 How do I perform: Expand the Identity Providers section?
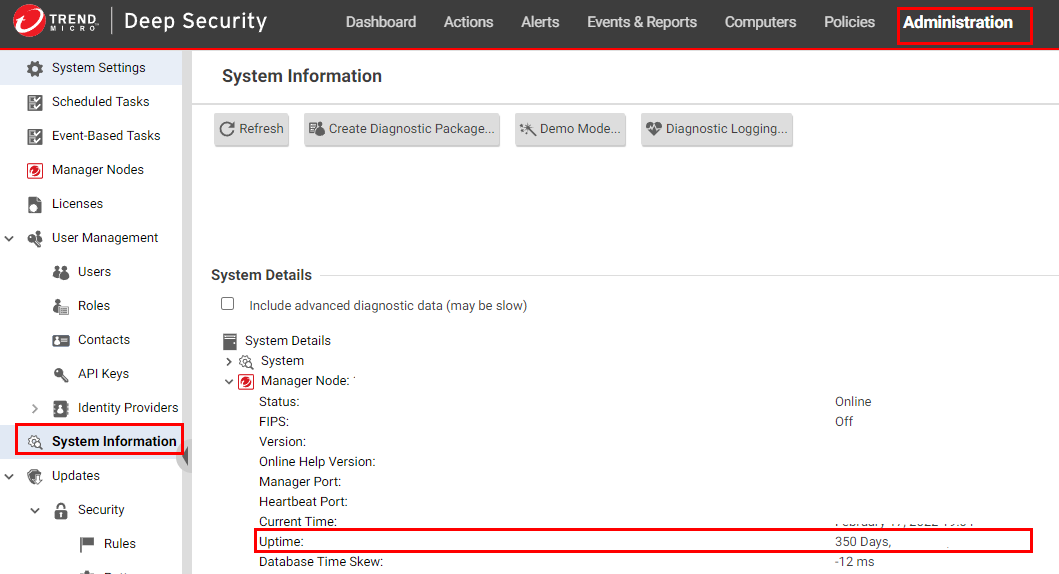pyautogui.click(x=35, y=409)
